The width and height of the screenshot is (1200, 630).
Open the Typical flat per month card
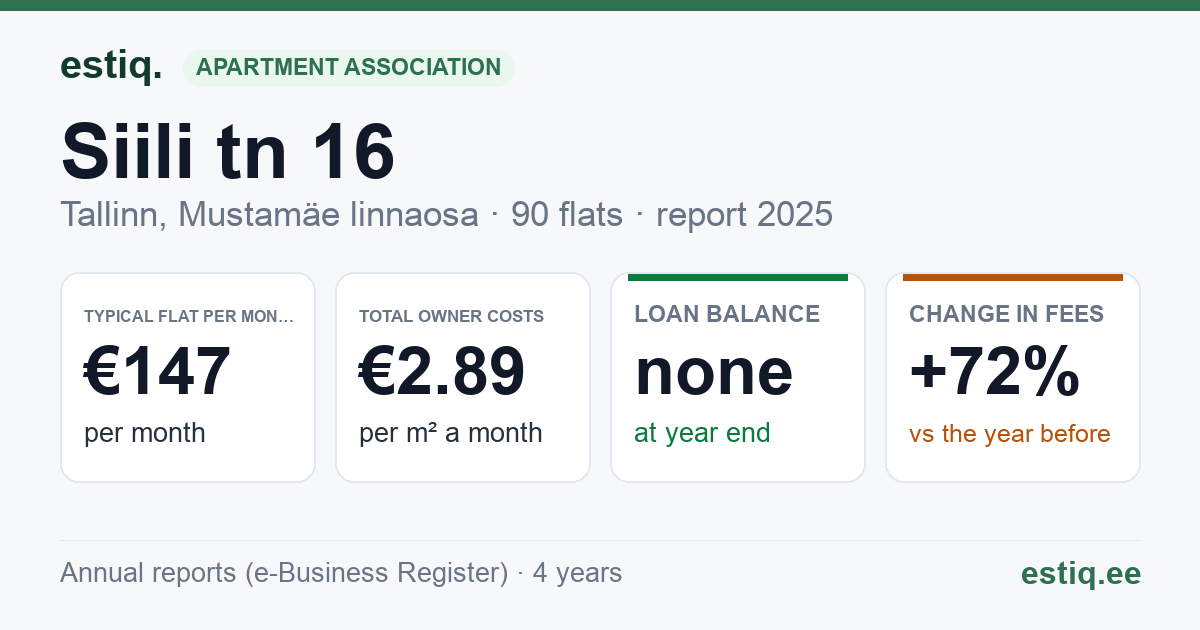(188, 377)
